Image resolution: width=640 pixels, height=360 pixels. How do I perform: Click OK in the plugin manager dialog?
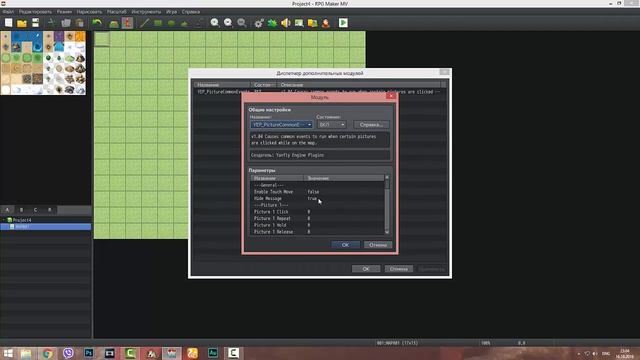[366, 269]
